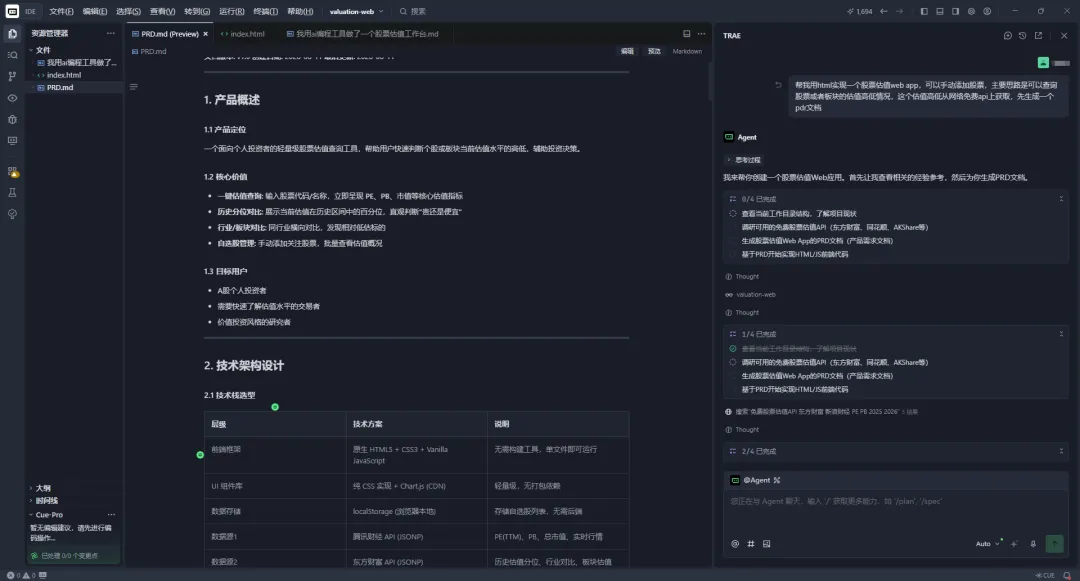Toggle the primary left sidebar layout

point(924,11)
